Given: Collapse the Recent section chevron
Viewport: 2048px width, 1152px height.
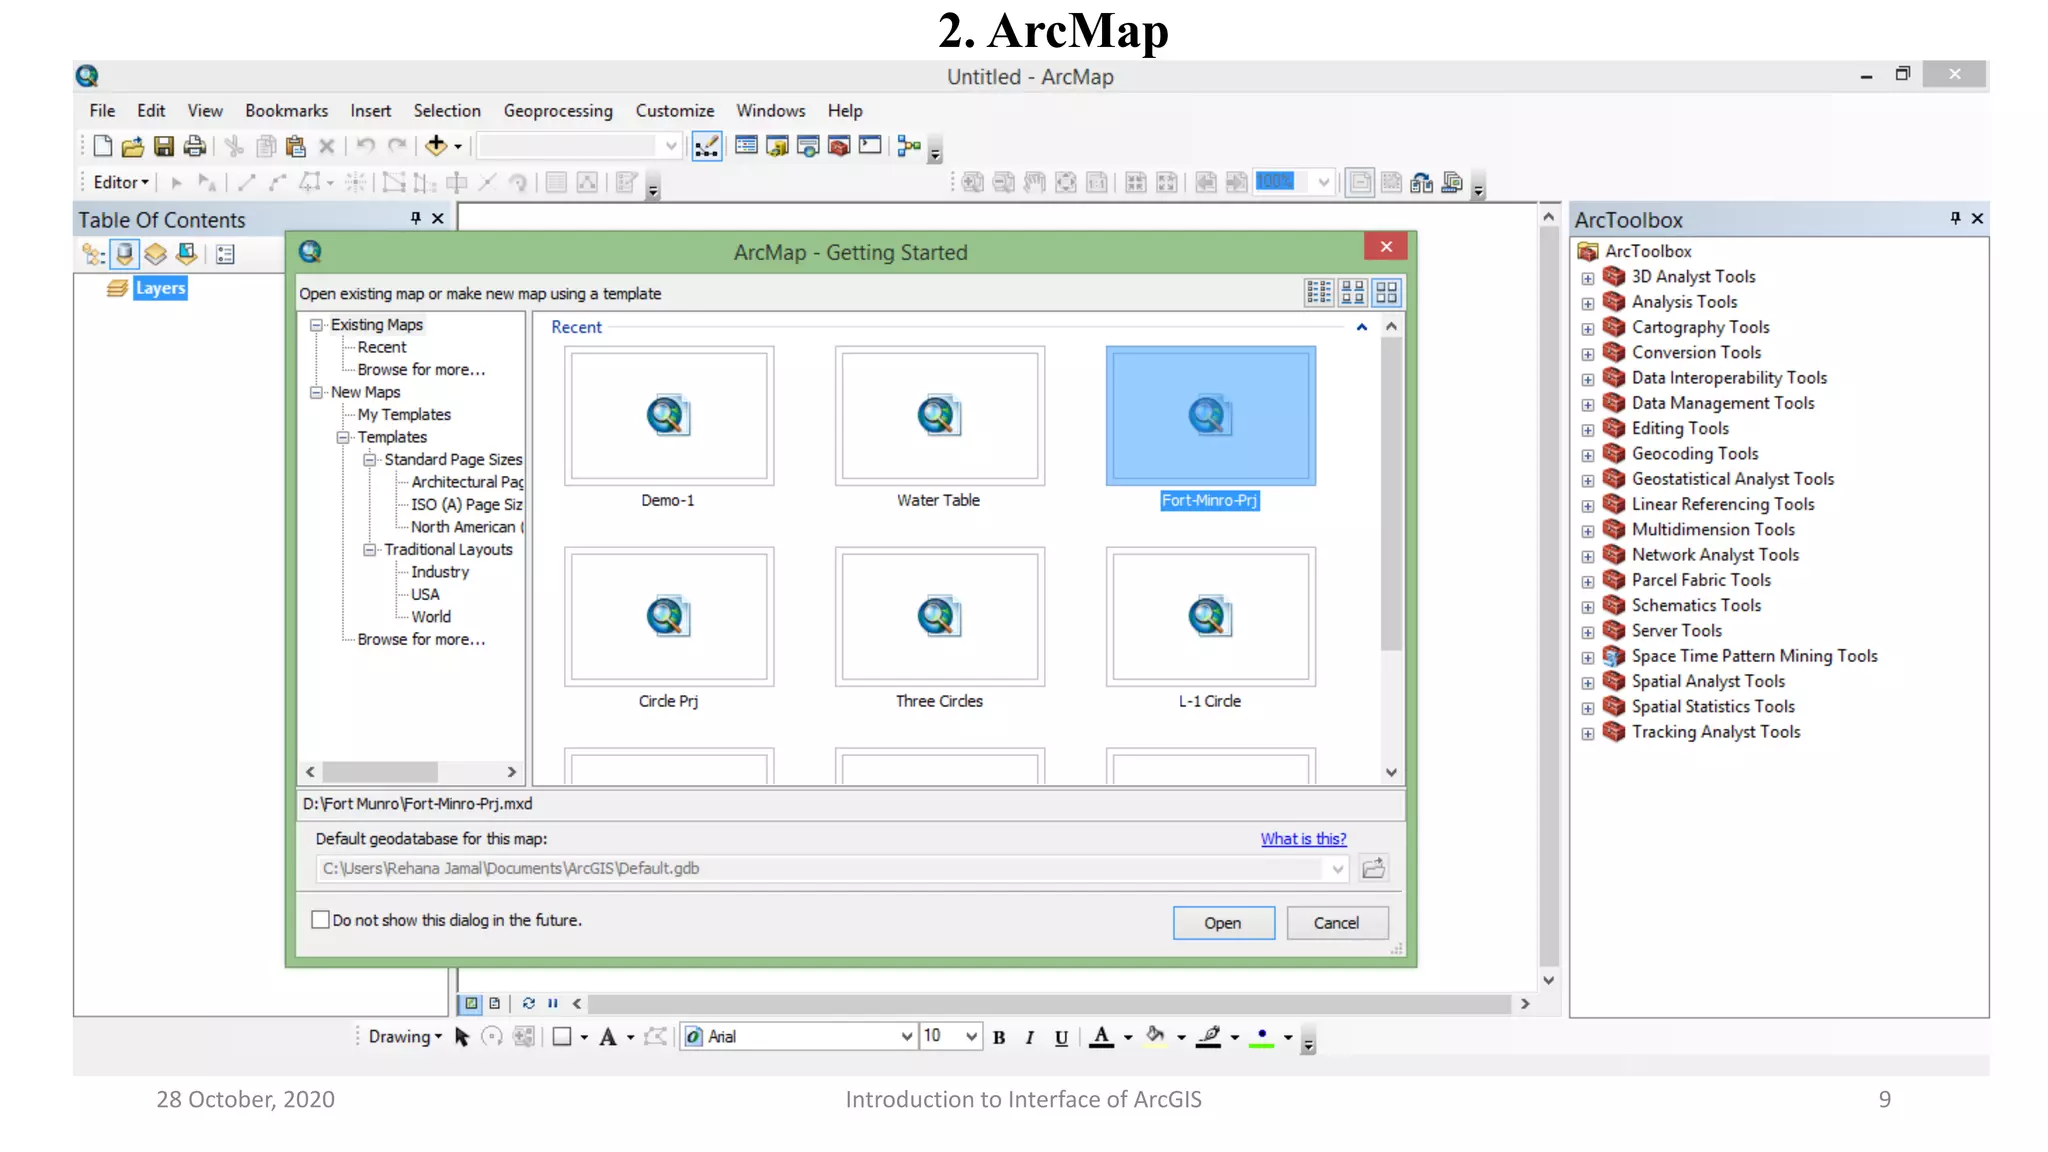Looking at the screenshot, I should click(x=1361, y=327).
